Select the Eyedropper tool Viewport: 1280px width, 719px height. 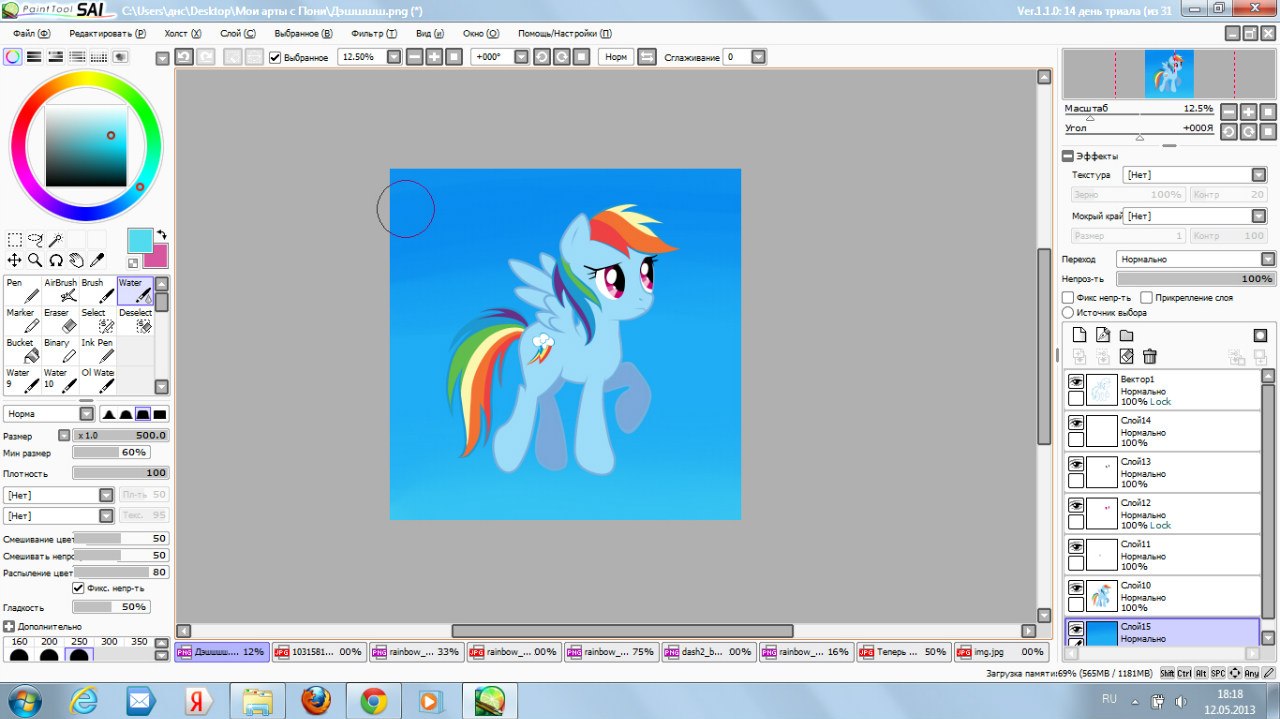(97, 261)
